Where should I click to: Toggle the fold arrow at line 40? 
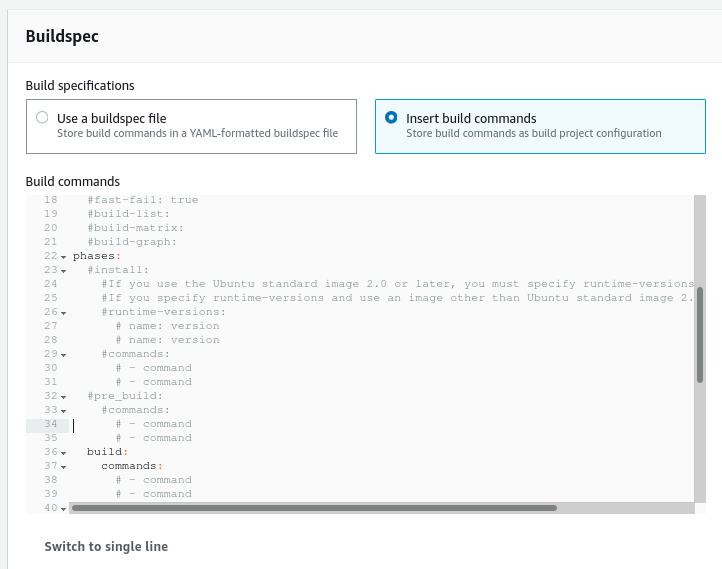[x=64, y=509]
